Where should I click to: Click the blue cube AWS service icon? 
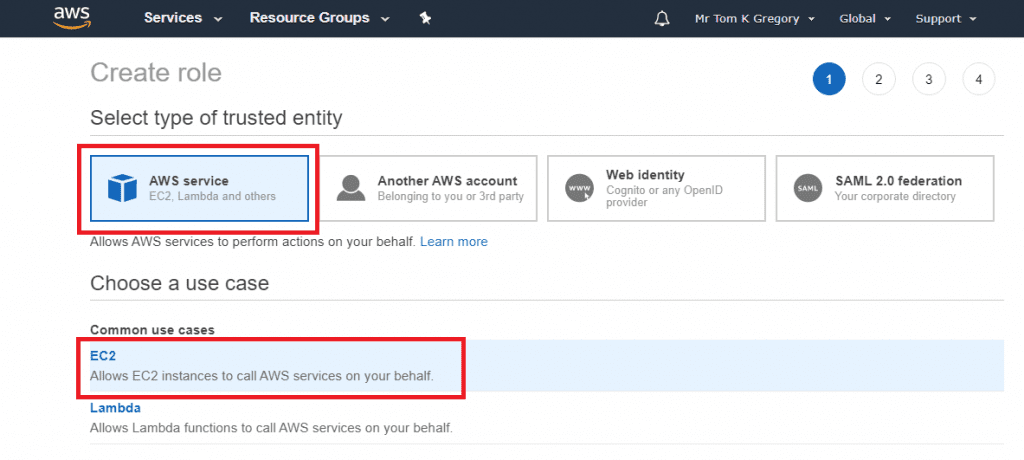coord(122,188)
